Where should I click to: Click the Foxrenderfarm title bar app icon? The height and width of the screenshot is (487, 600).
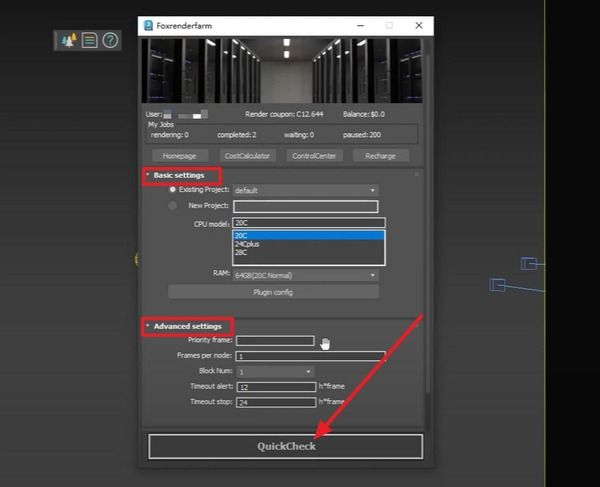point(148,26)
